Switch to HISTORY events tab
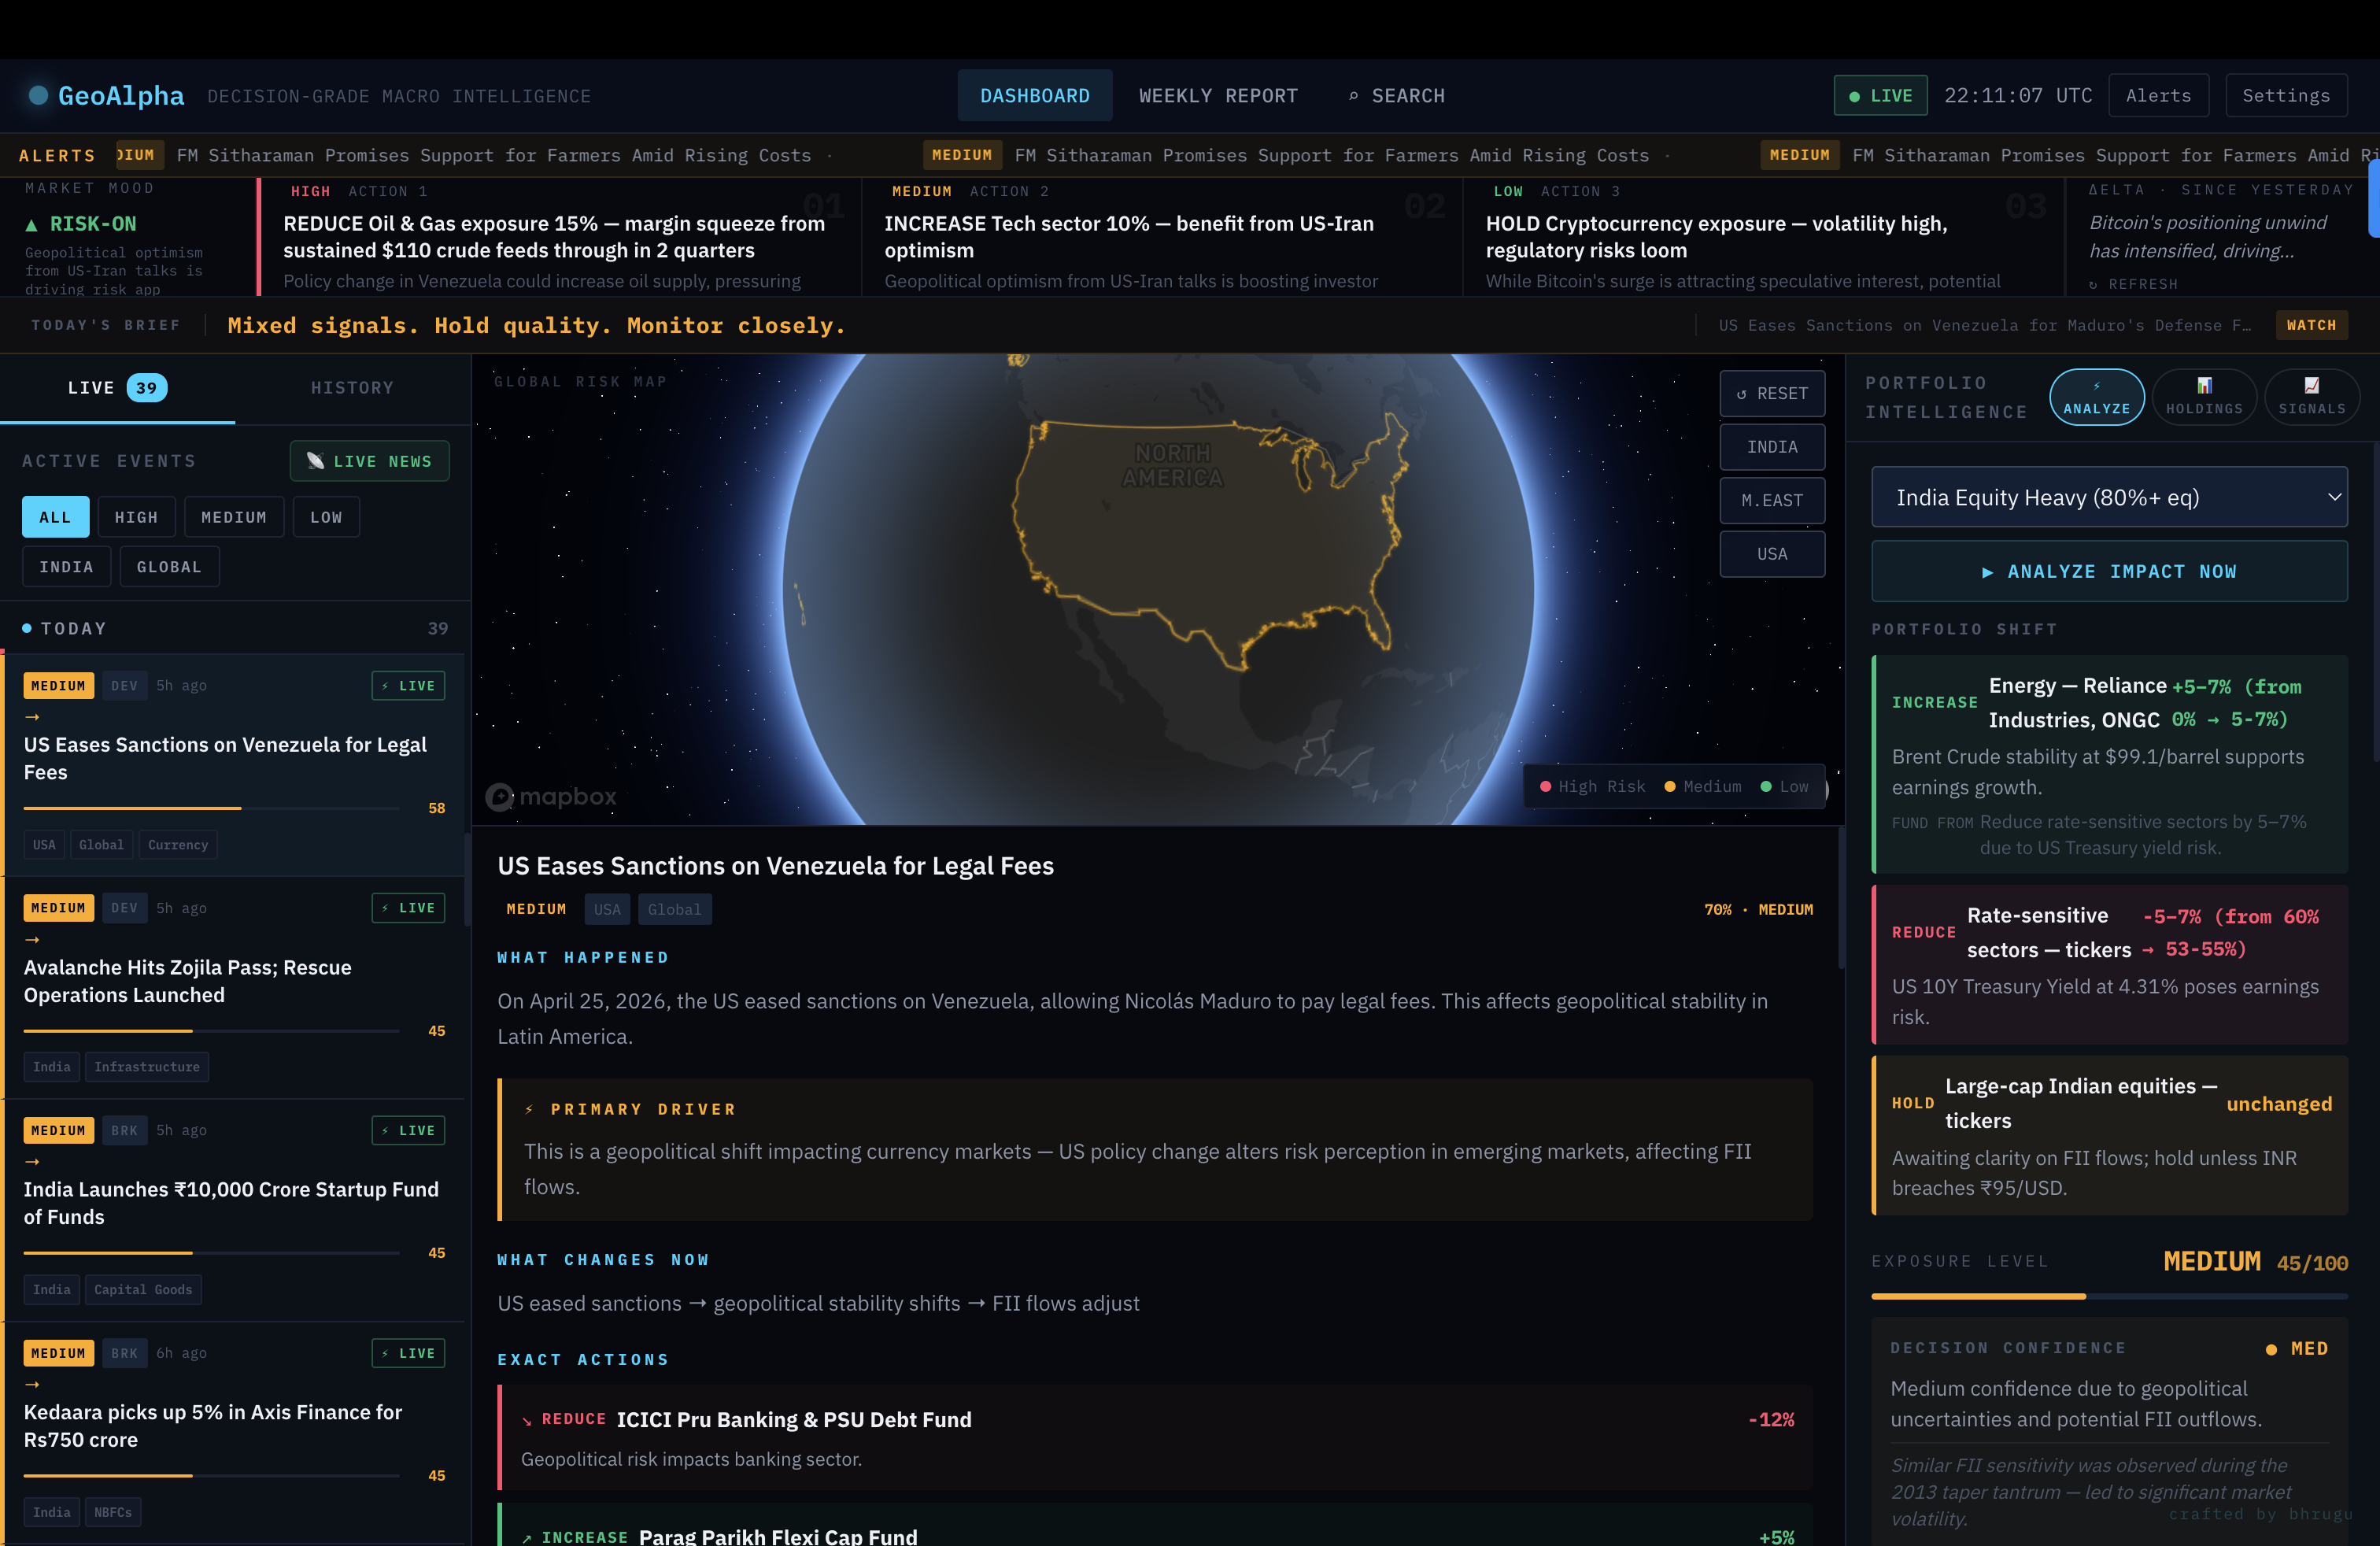The image size is (2380, 1546). (352, 388)
